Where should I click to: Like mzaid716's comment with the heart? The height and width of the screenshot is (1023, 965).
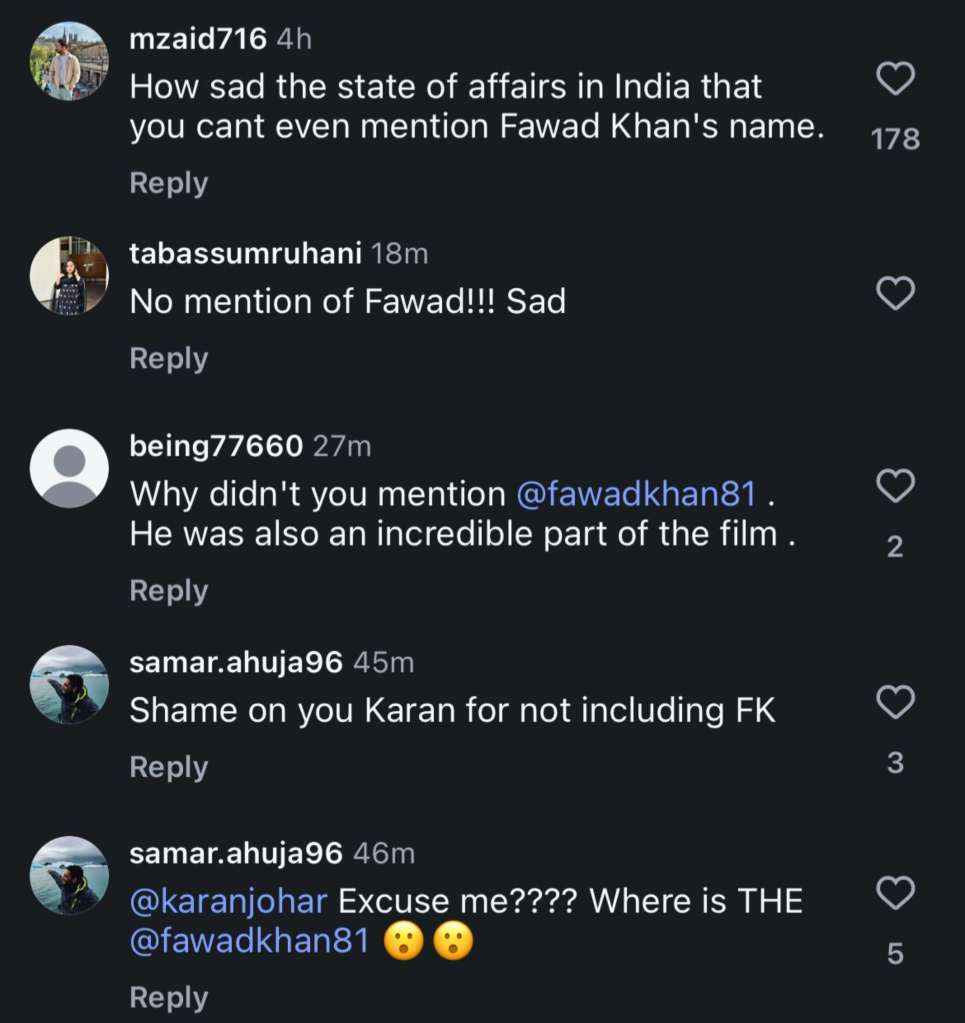coord(895,78)
